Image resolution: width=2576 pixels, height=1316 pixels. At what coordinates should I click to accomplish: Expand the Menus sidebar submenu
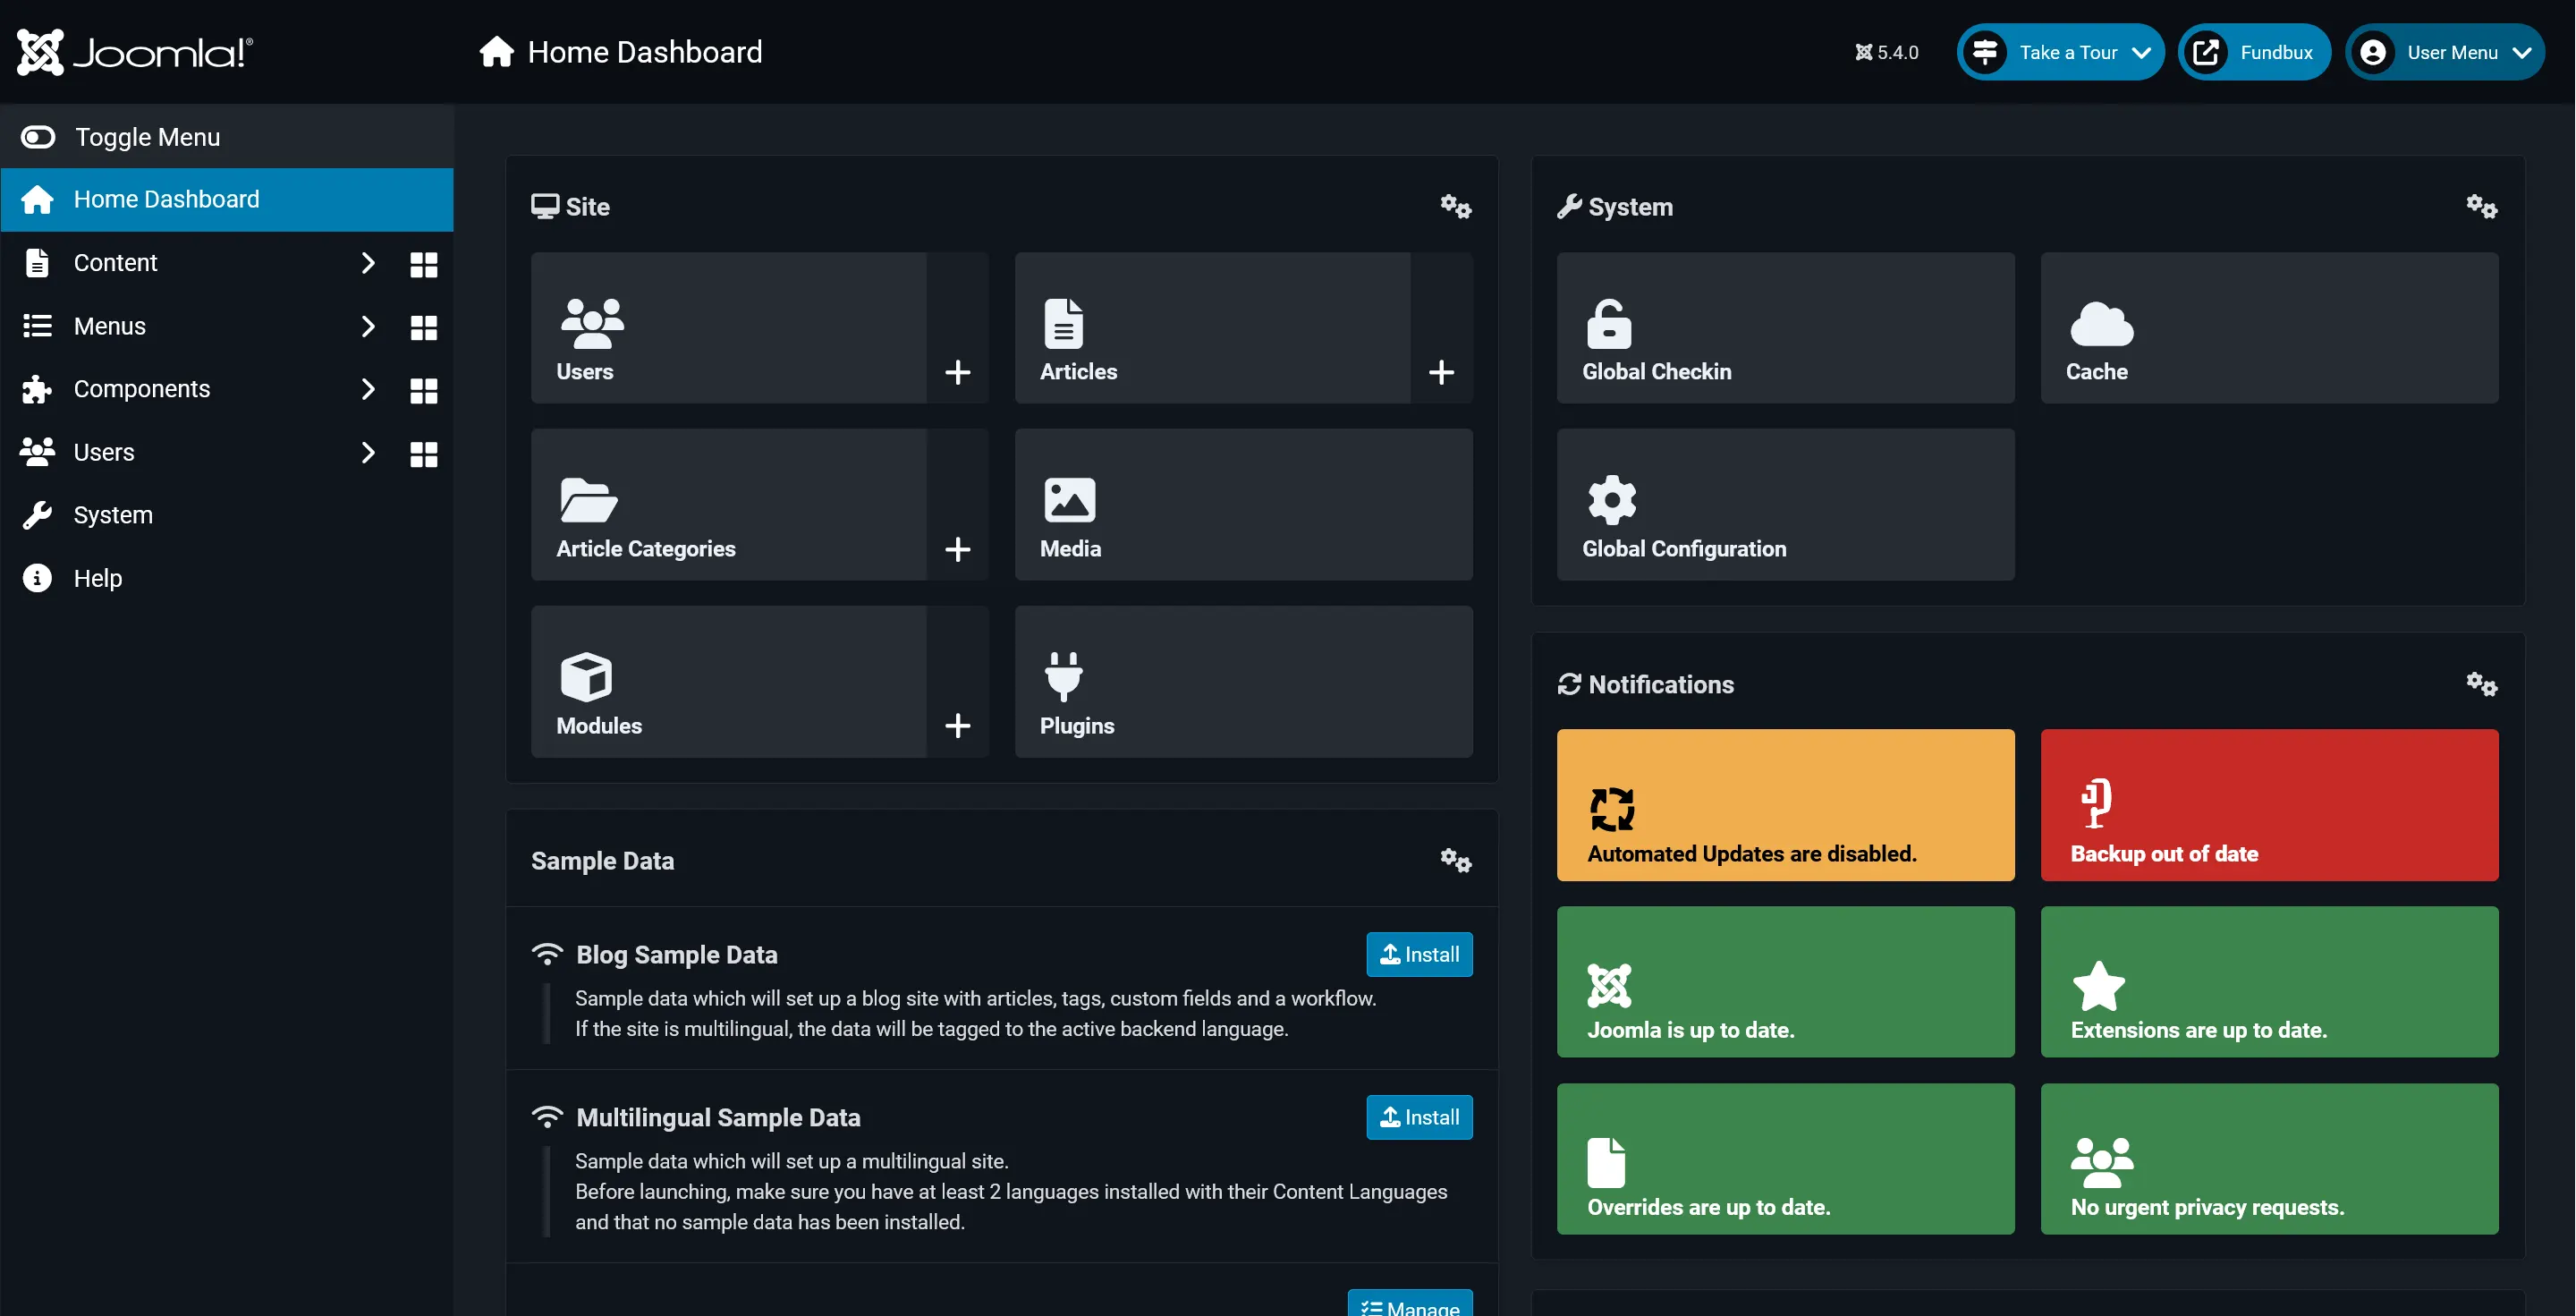367,327
